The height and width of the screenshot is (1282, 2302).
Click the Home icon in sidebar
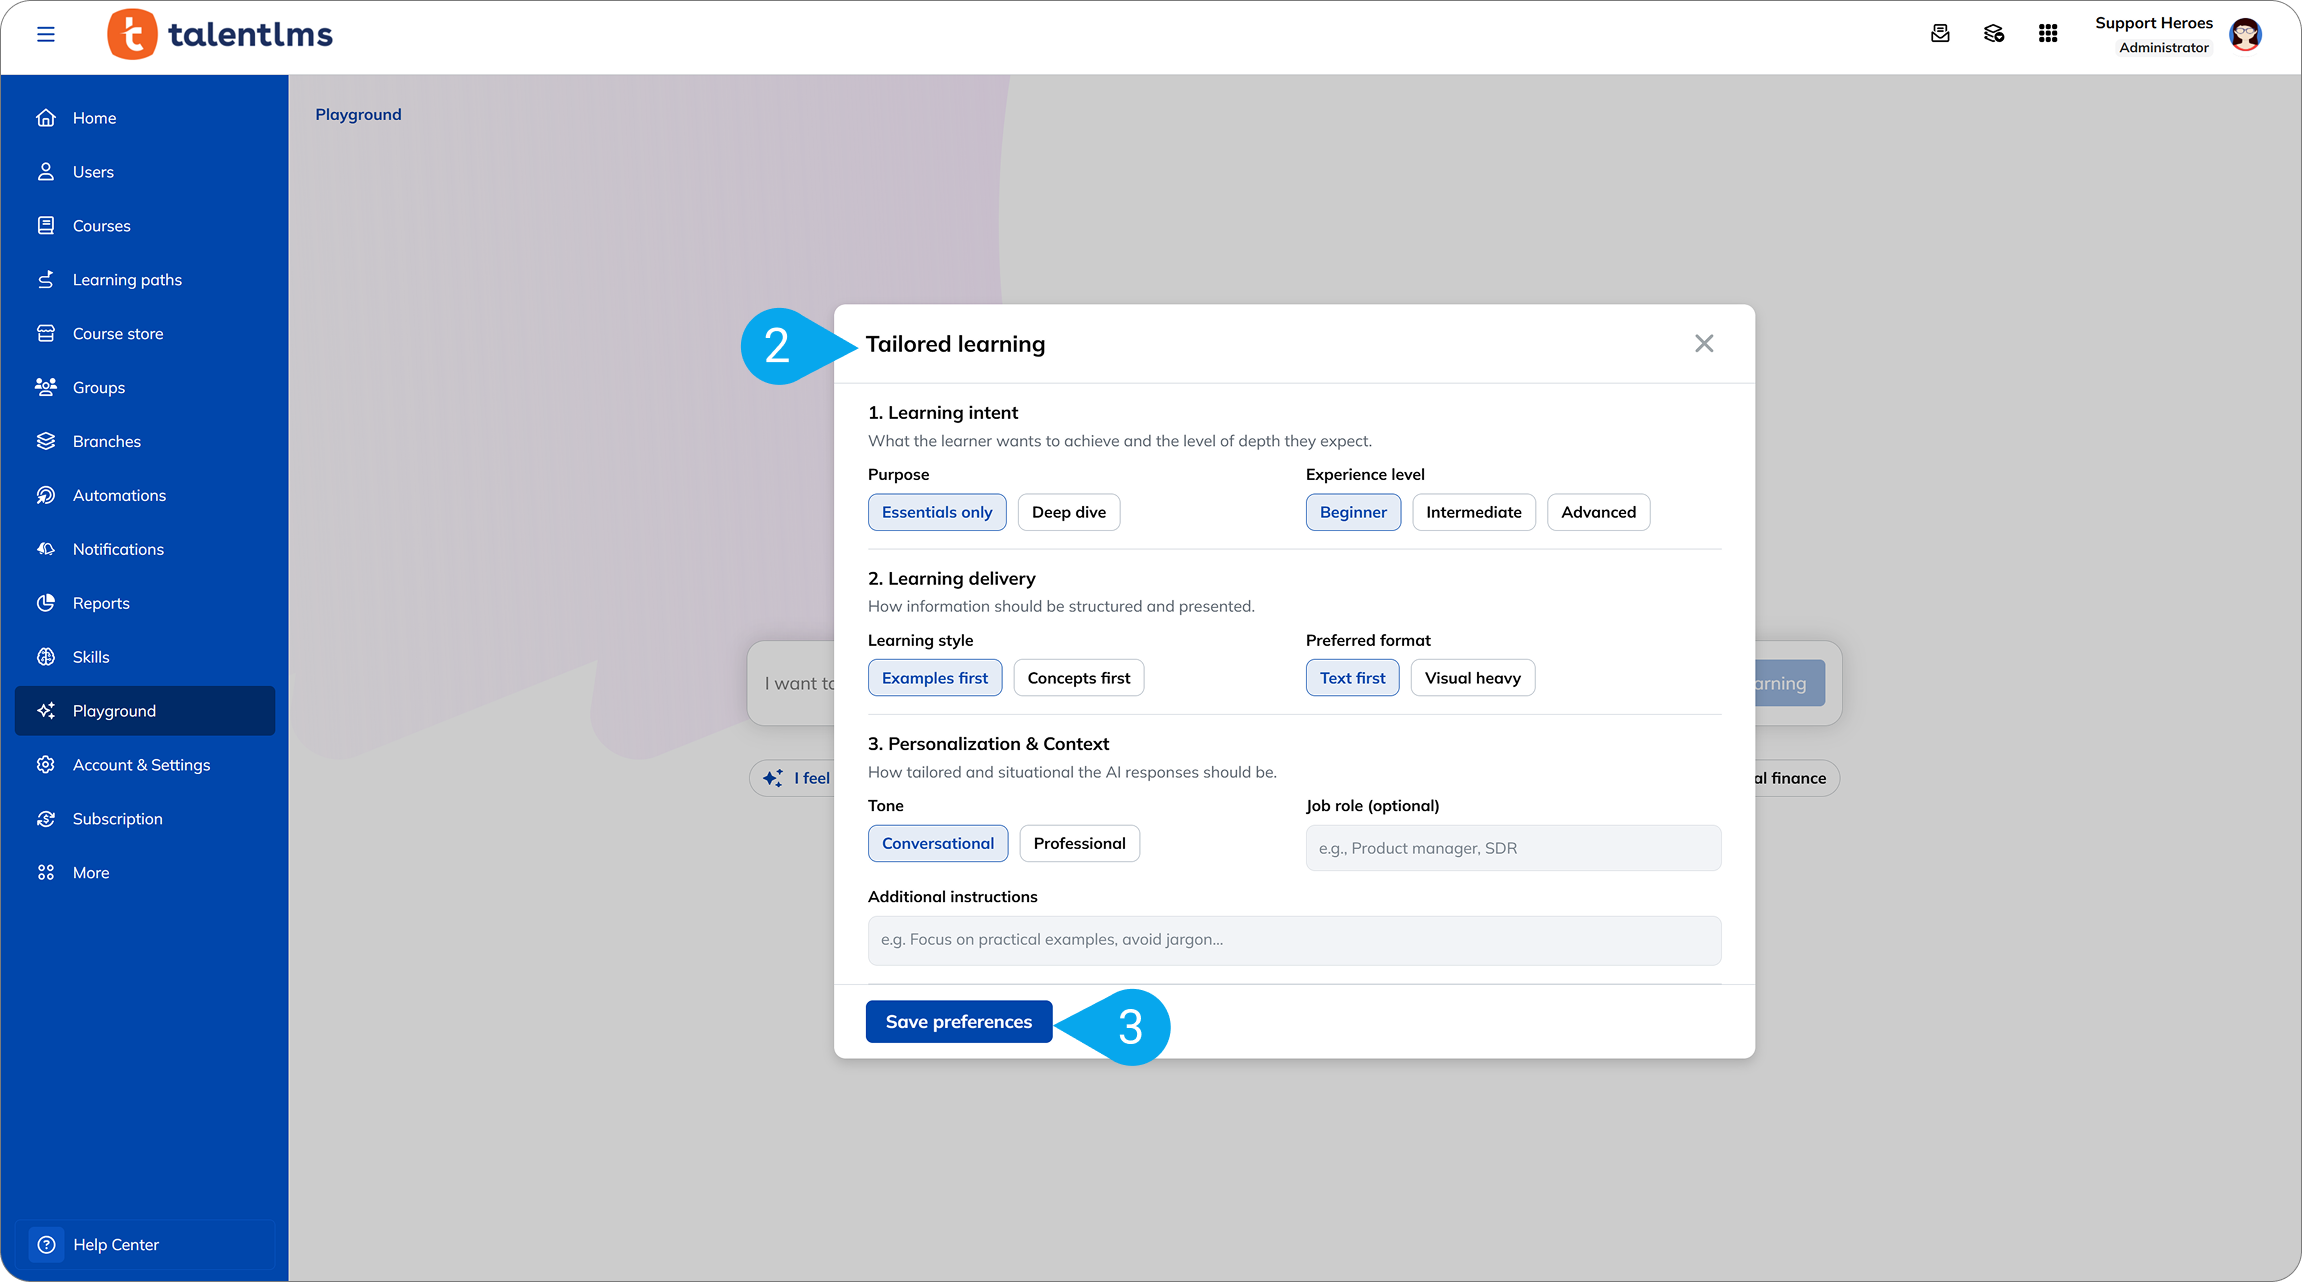click(x=46, y=118)
